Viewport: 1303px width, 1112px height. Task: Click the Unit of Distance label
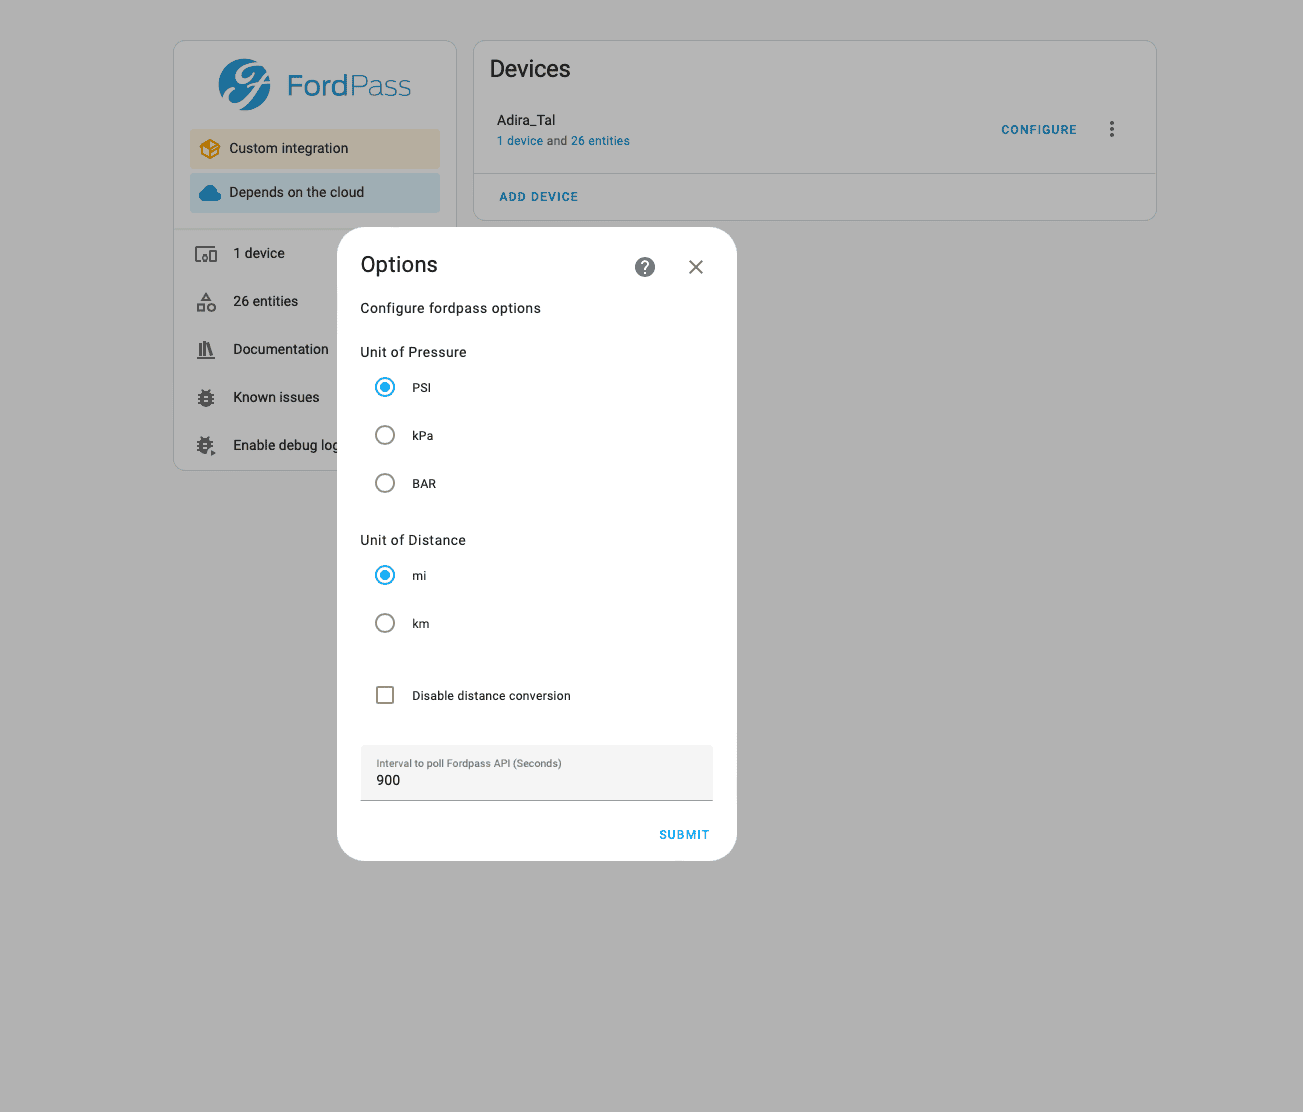point(413,540)
